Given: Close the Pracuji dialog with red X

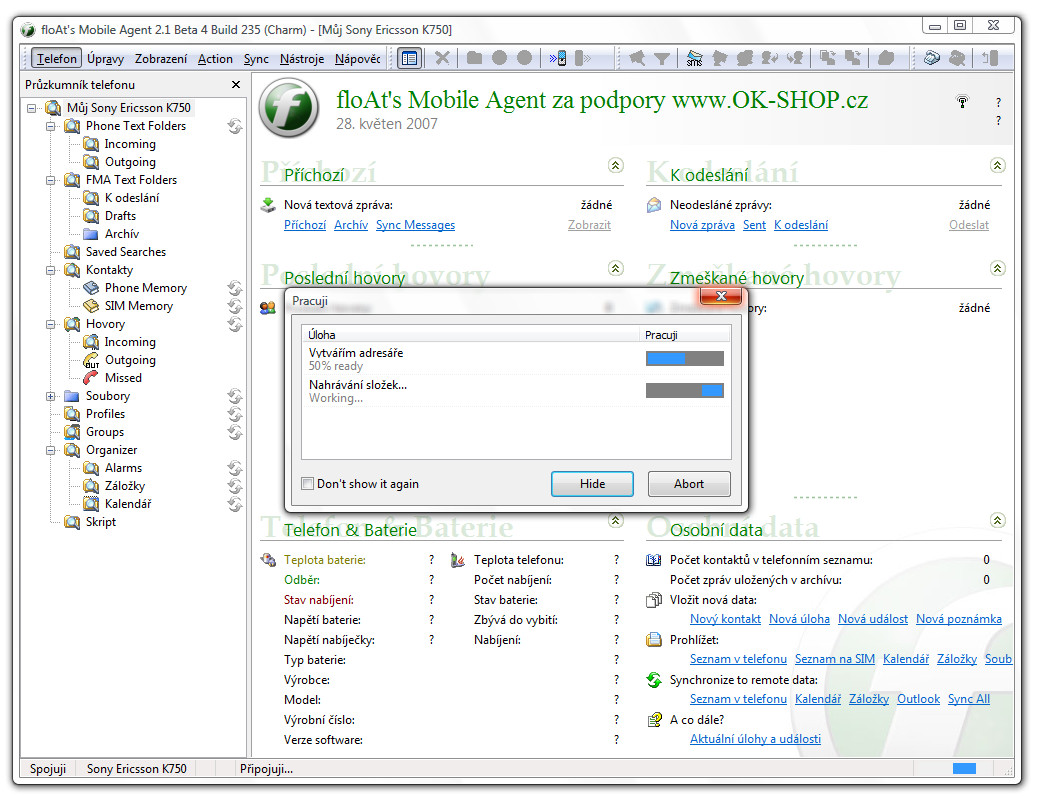Looking at the screenshot, I should tap(721, 296).
